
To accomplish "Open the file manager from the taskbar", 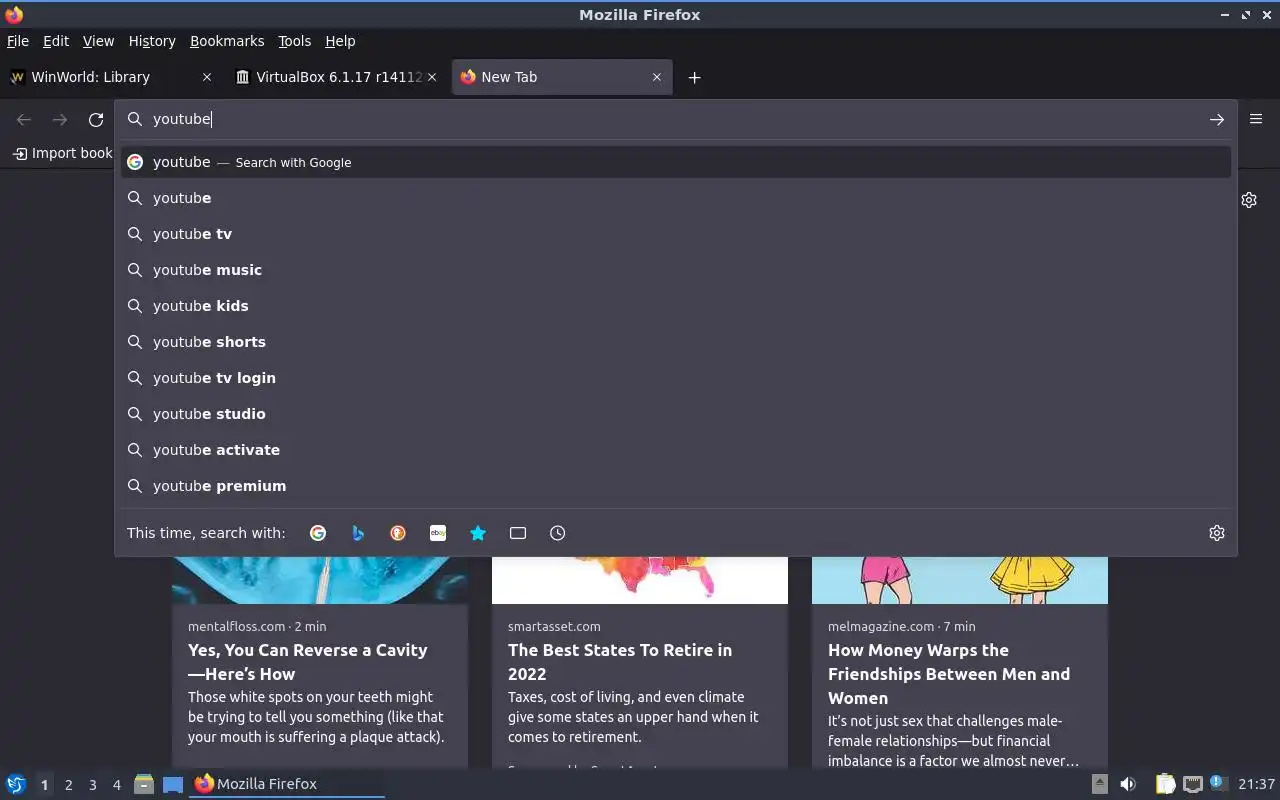I will tap(144, 784).
